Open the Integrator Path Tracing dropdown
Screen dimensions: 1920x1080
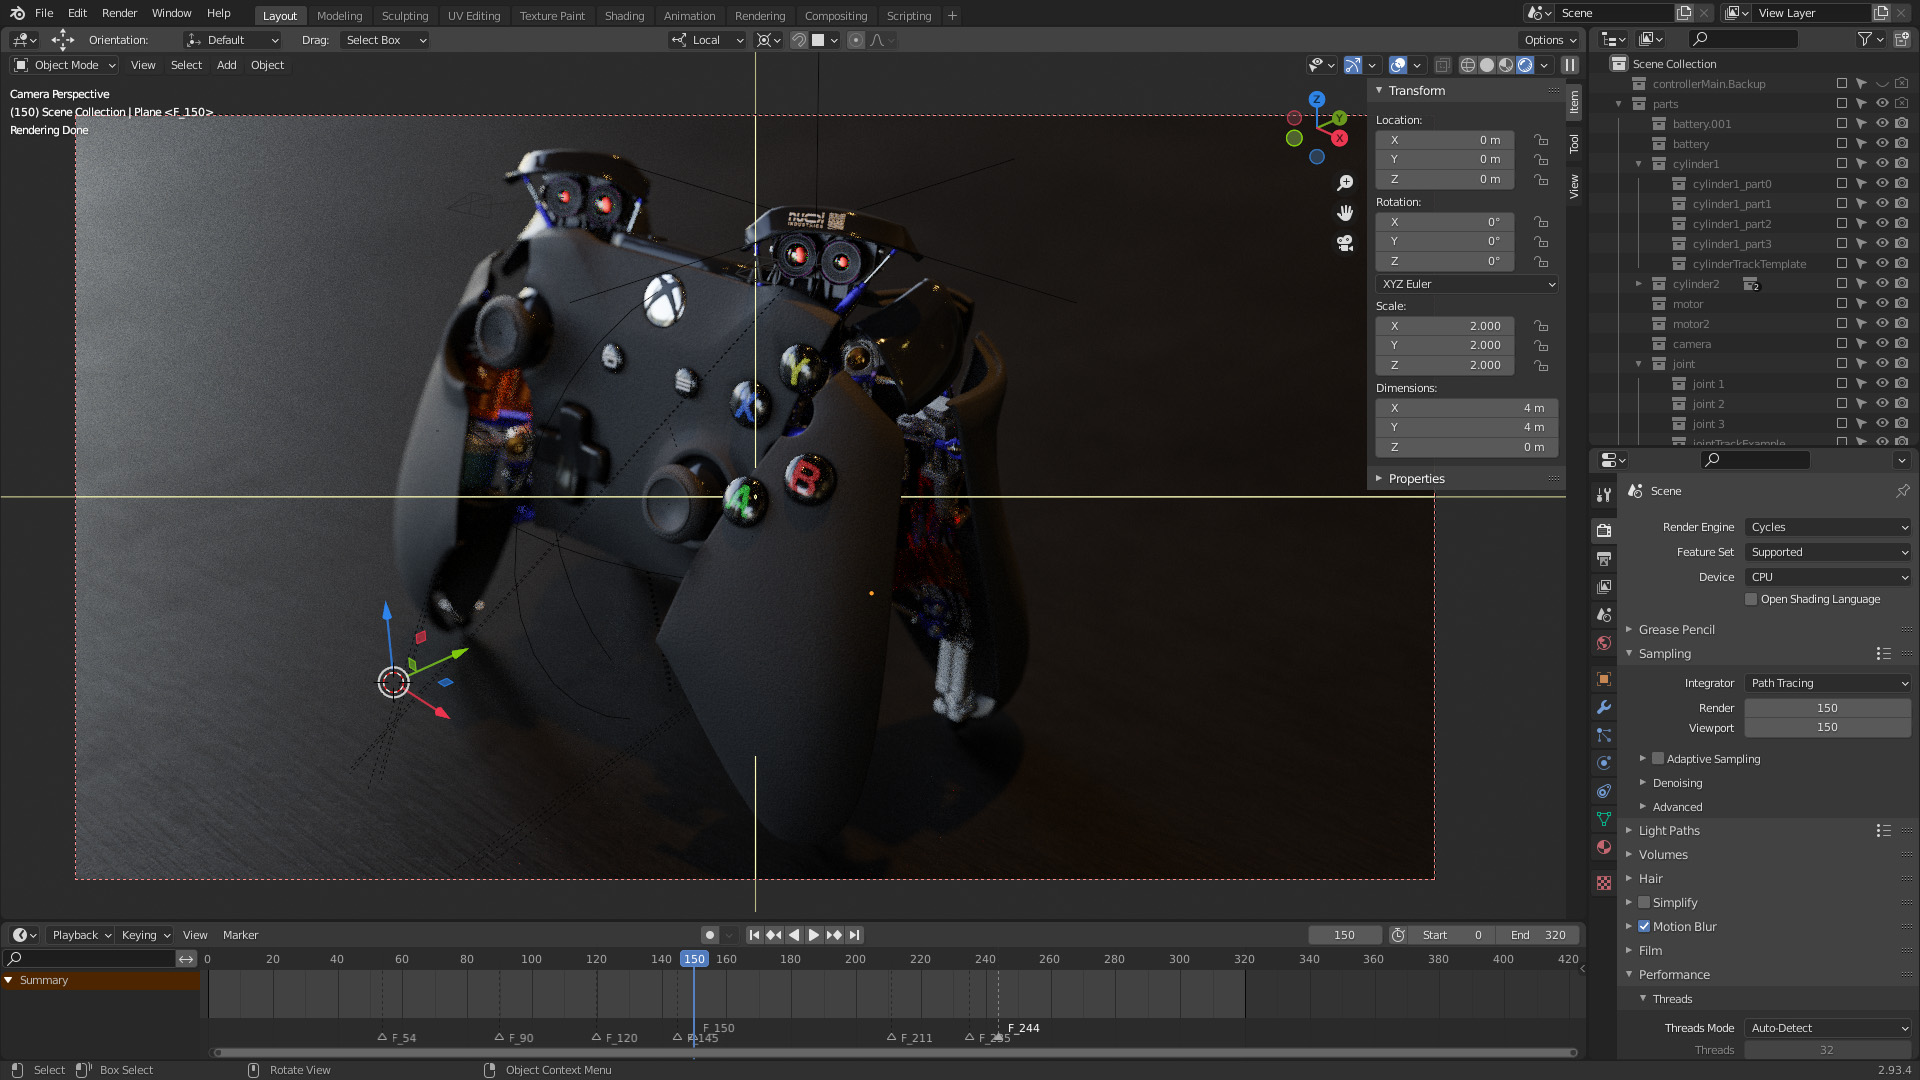click(1828, 683)
